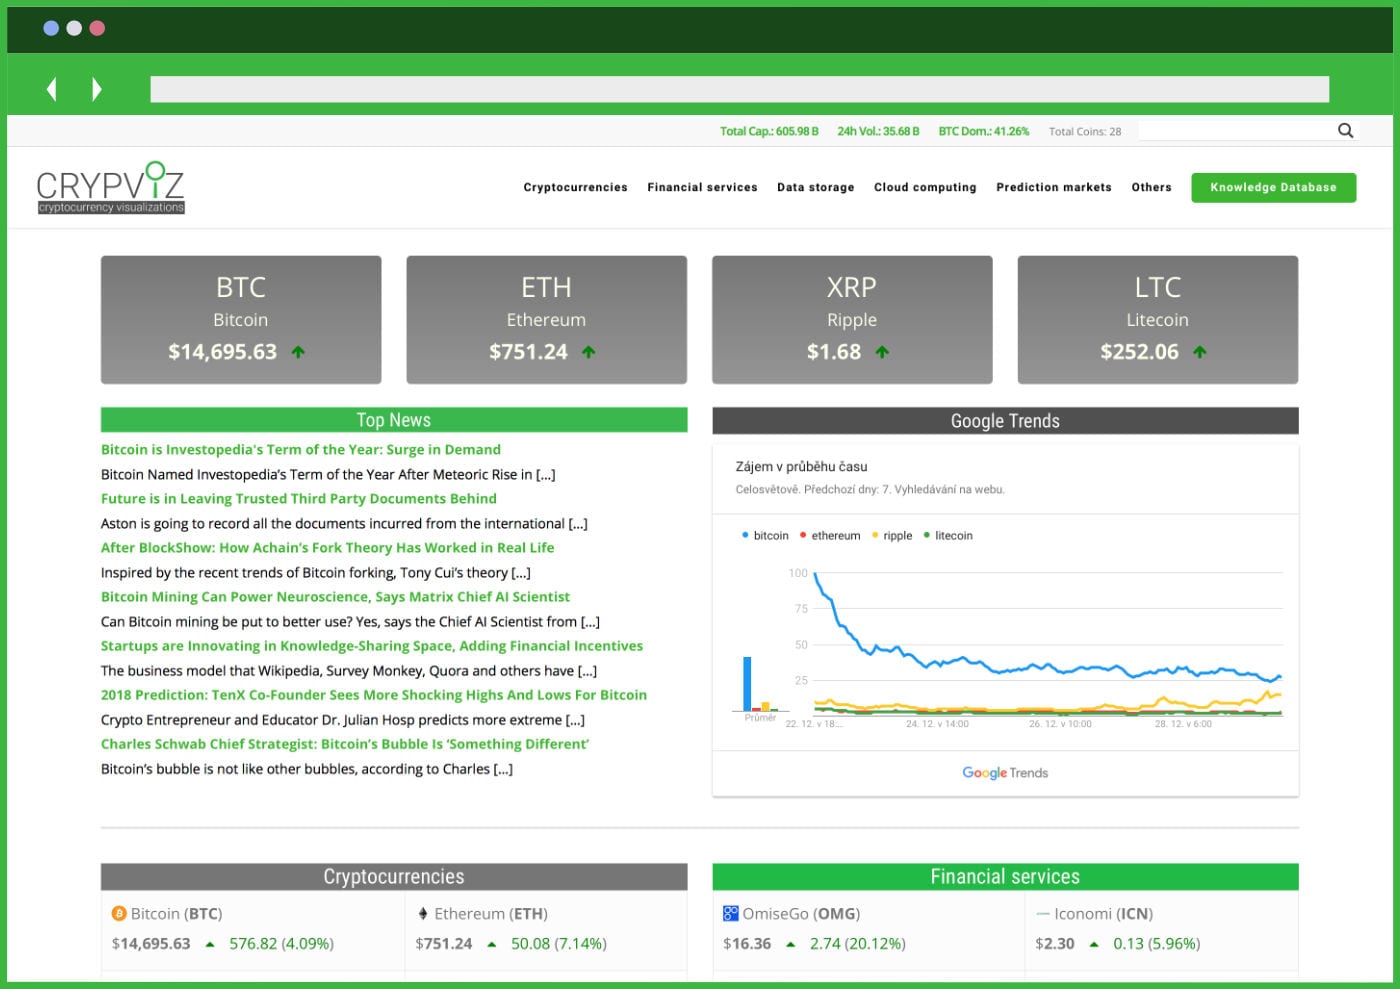Select the Data storage menu item
The width and height of the screenshot is (1400, 989).
coord(815,188)
